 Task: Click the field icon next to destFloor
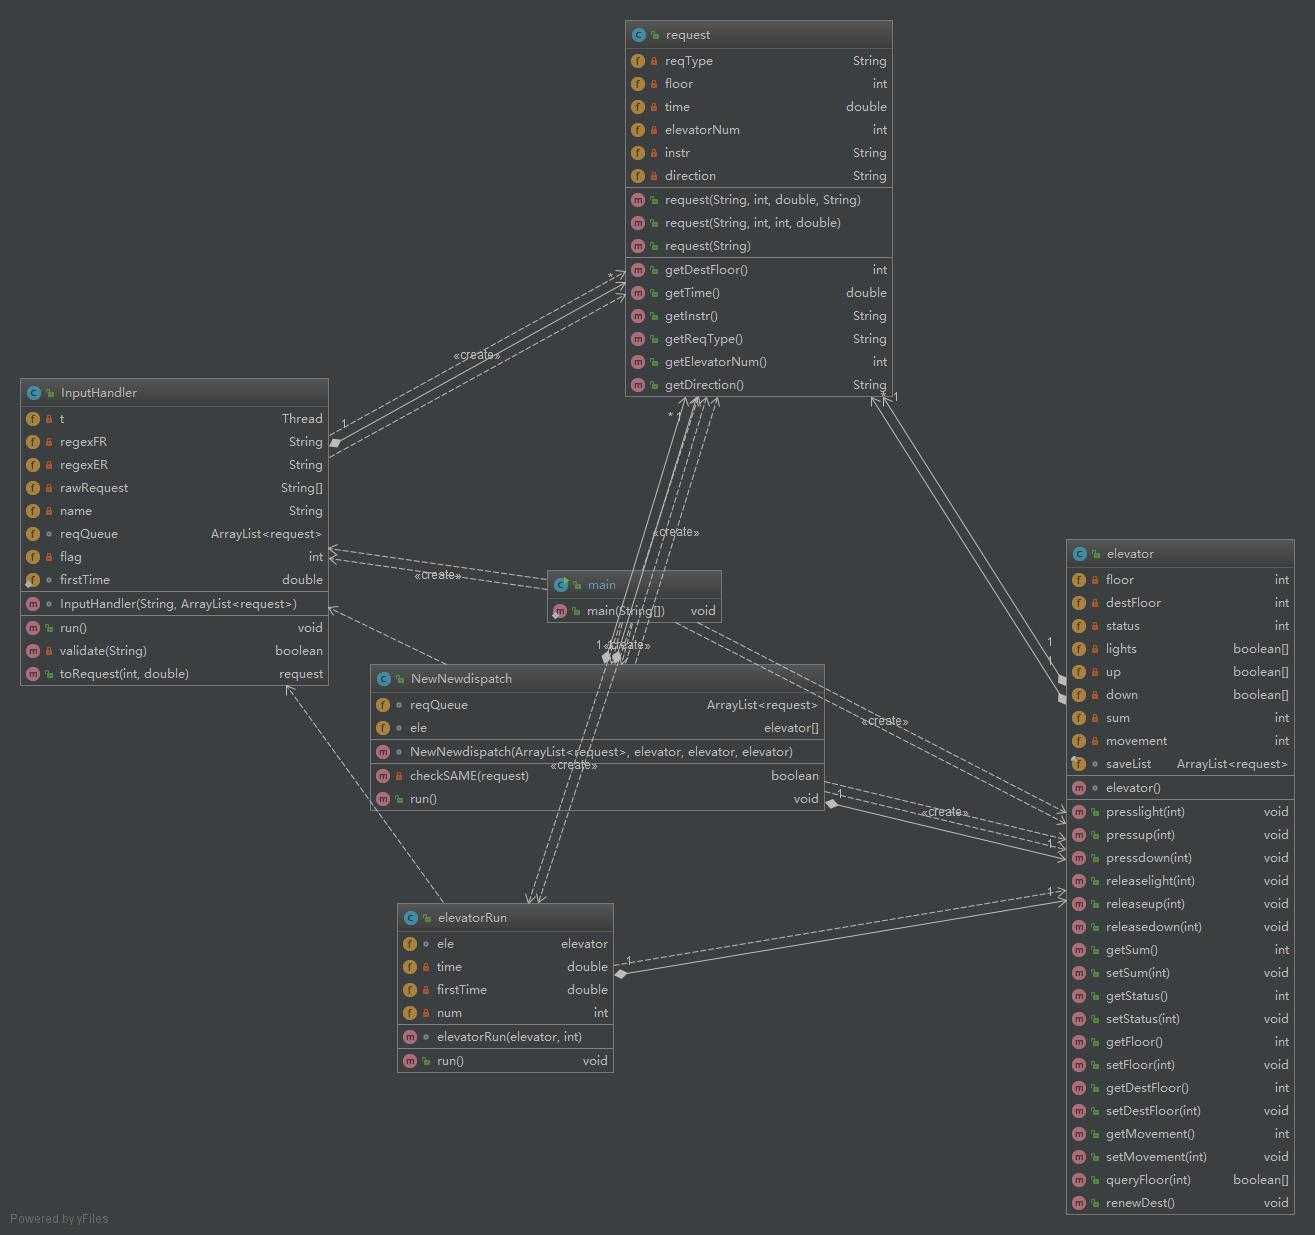pyautogui.click(x=1079, y=603)
